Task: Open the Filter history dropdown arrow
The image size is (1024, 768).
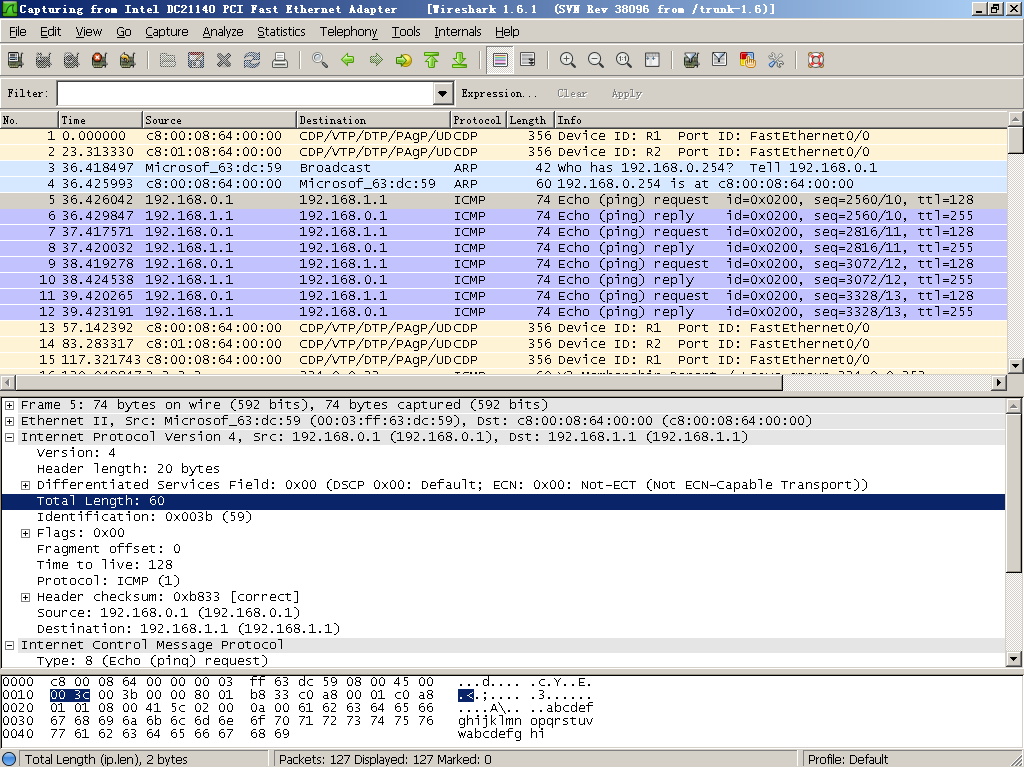Action: [442, 93]
